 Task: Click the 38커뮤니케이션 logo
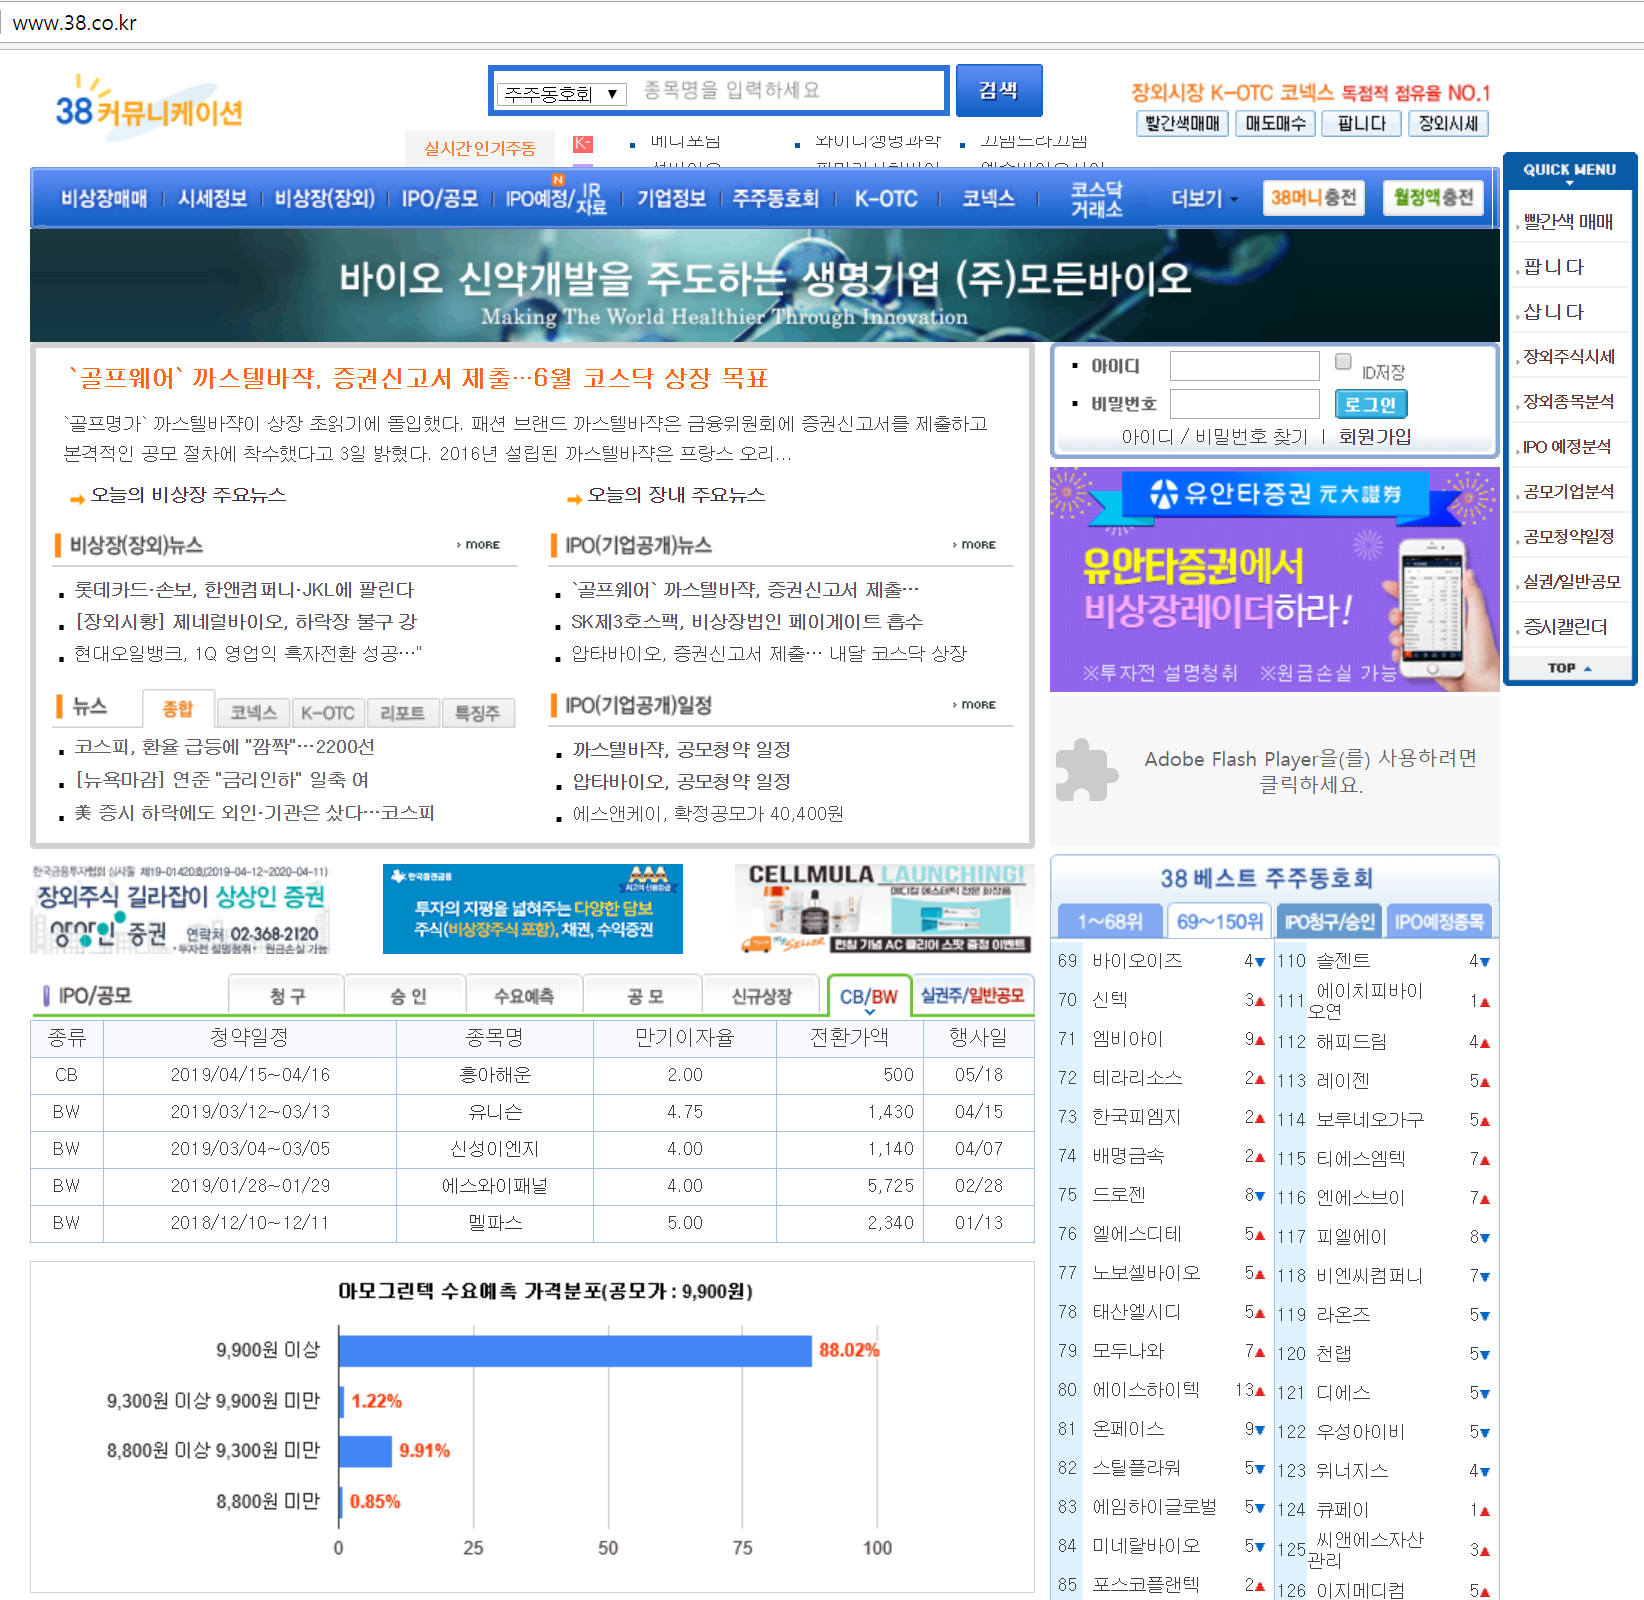tap(149, 108)
